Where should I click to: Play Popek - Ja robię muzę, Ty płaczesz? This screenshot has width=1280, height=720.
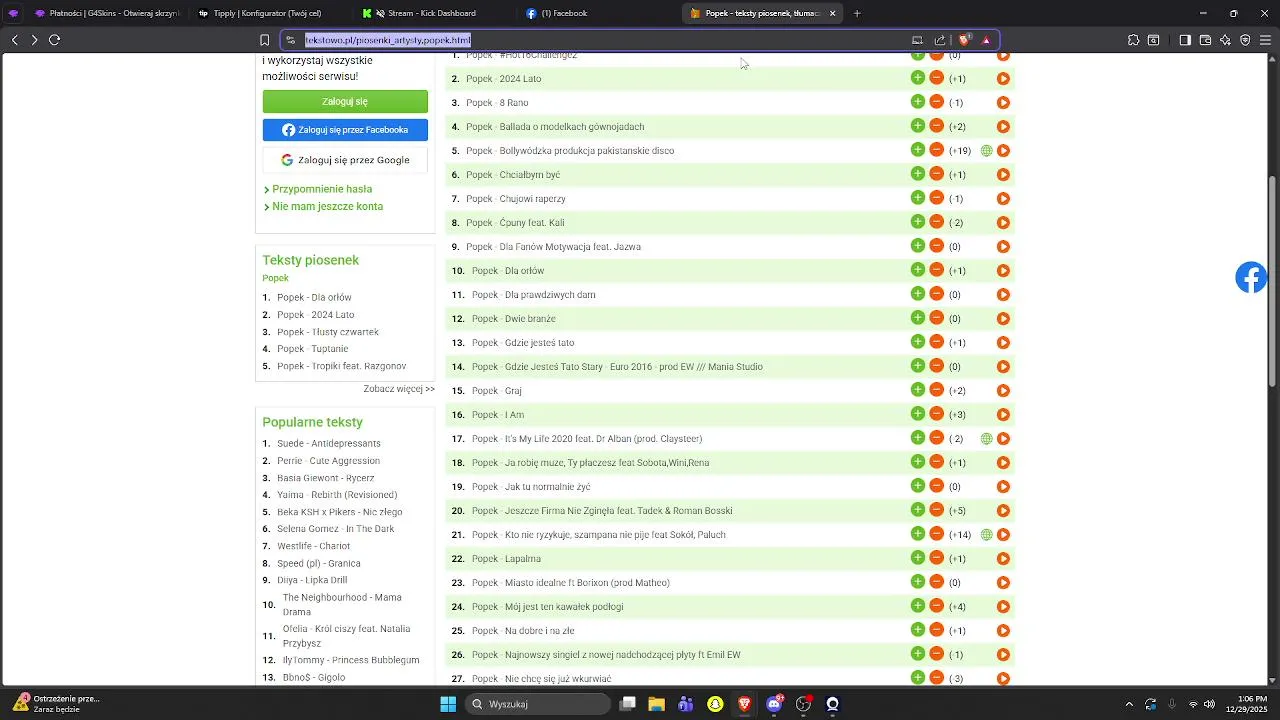point(1003,463)
